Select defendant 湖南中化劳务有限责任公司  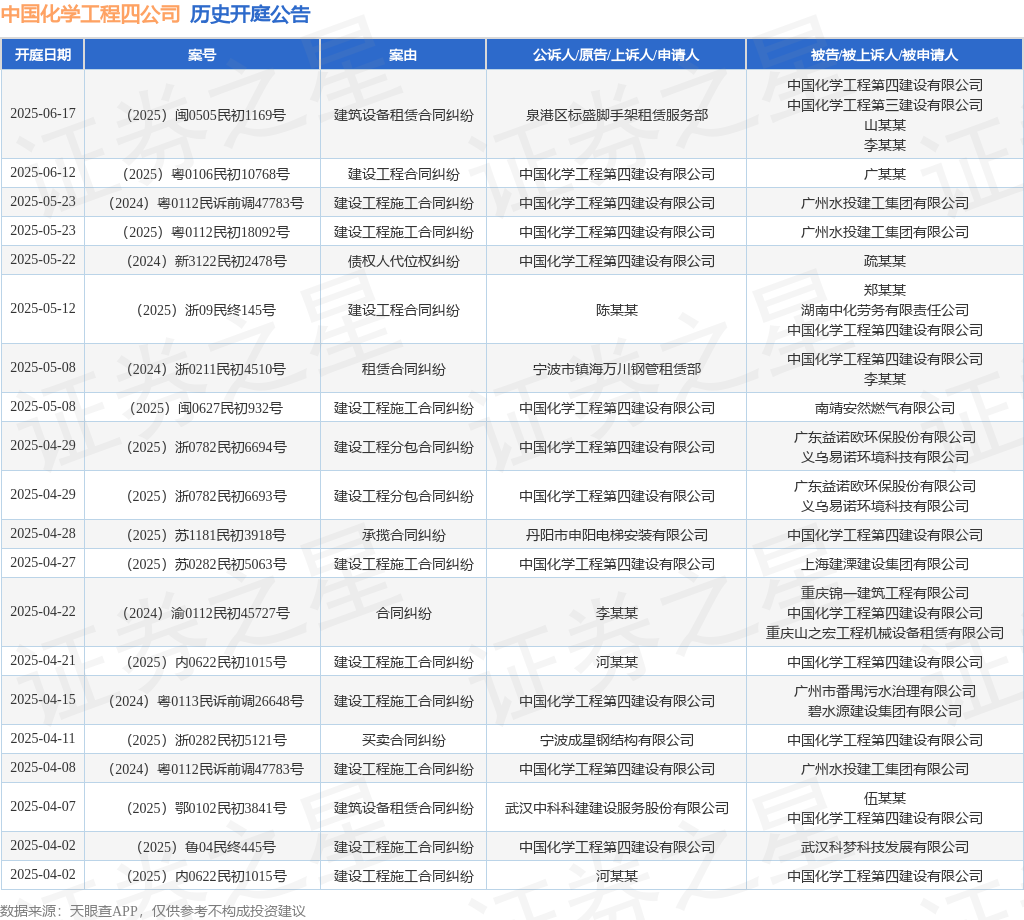[885, 309]
